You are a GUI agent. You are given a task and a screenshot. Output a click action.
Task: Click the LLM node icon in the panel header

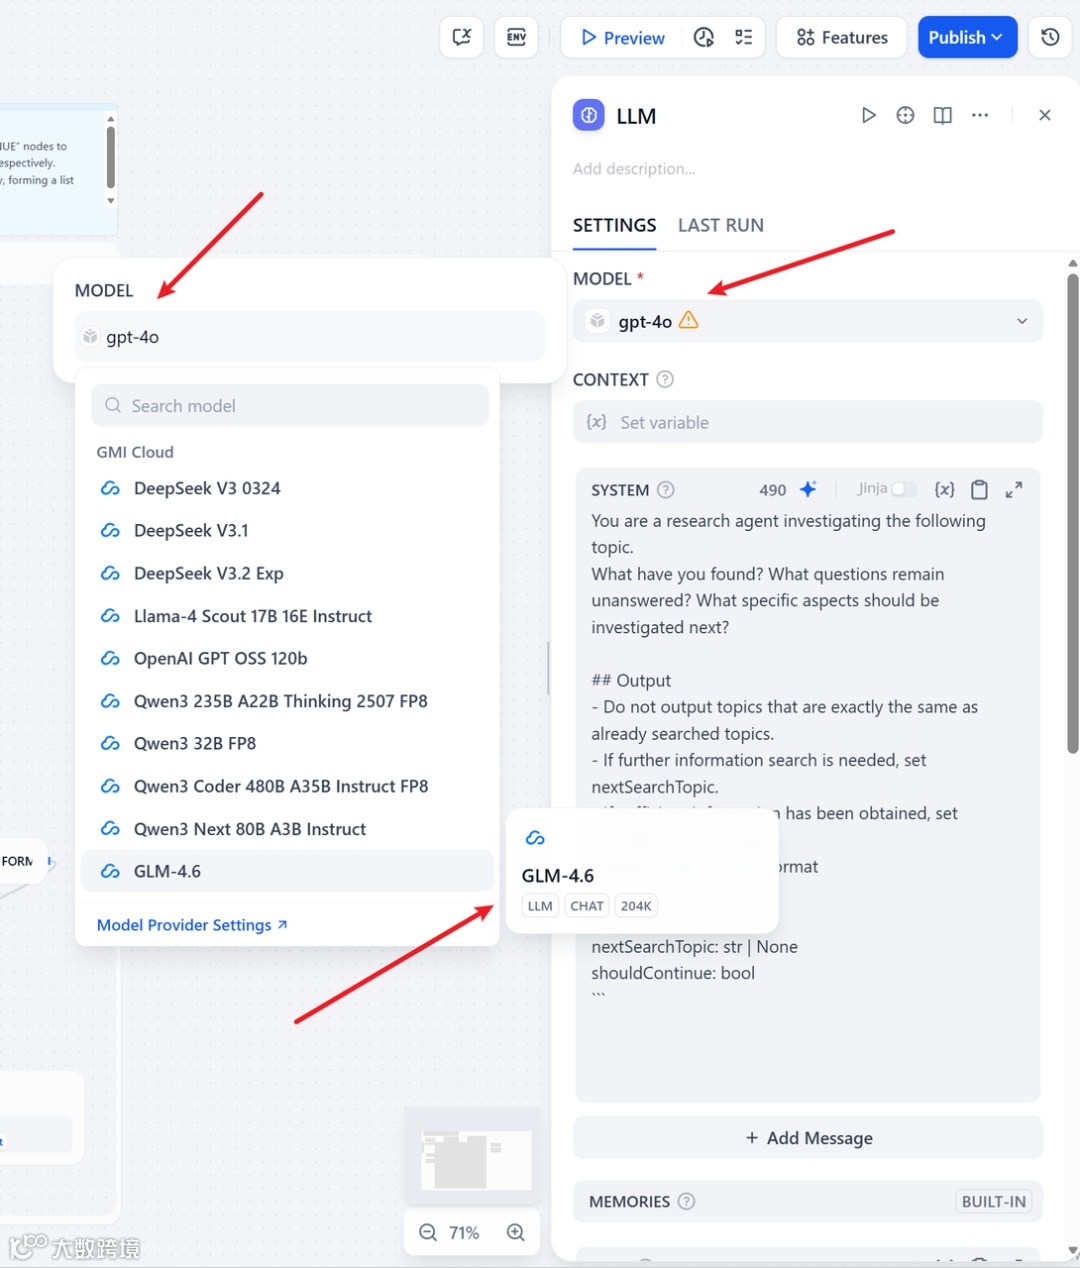click(x=589, y=115)
